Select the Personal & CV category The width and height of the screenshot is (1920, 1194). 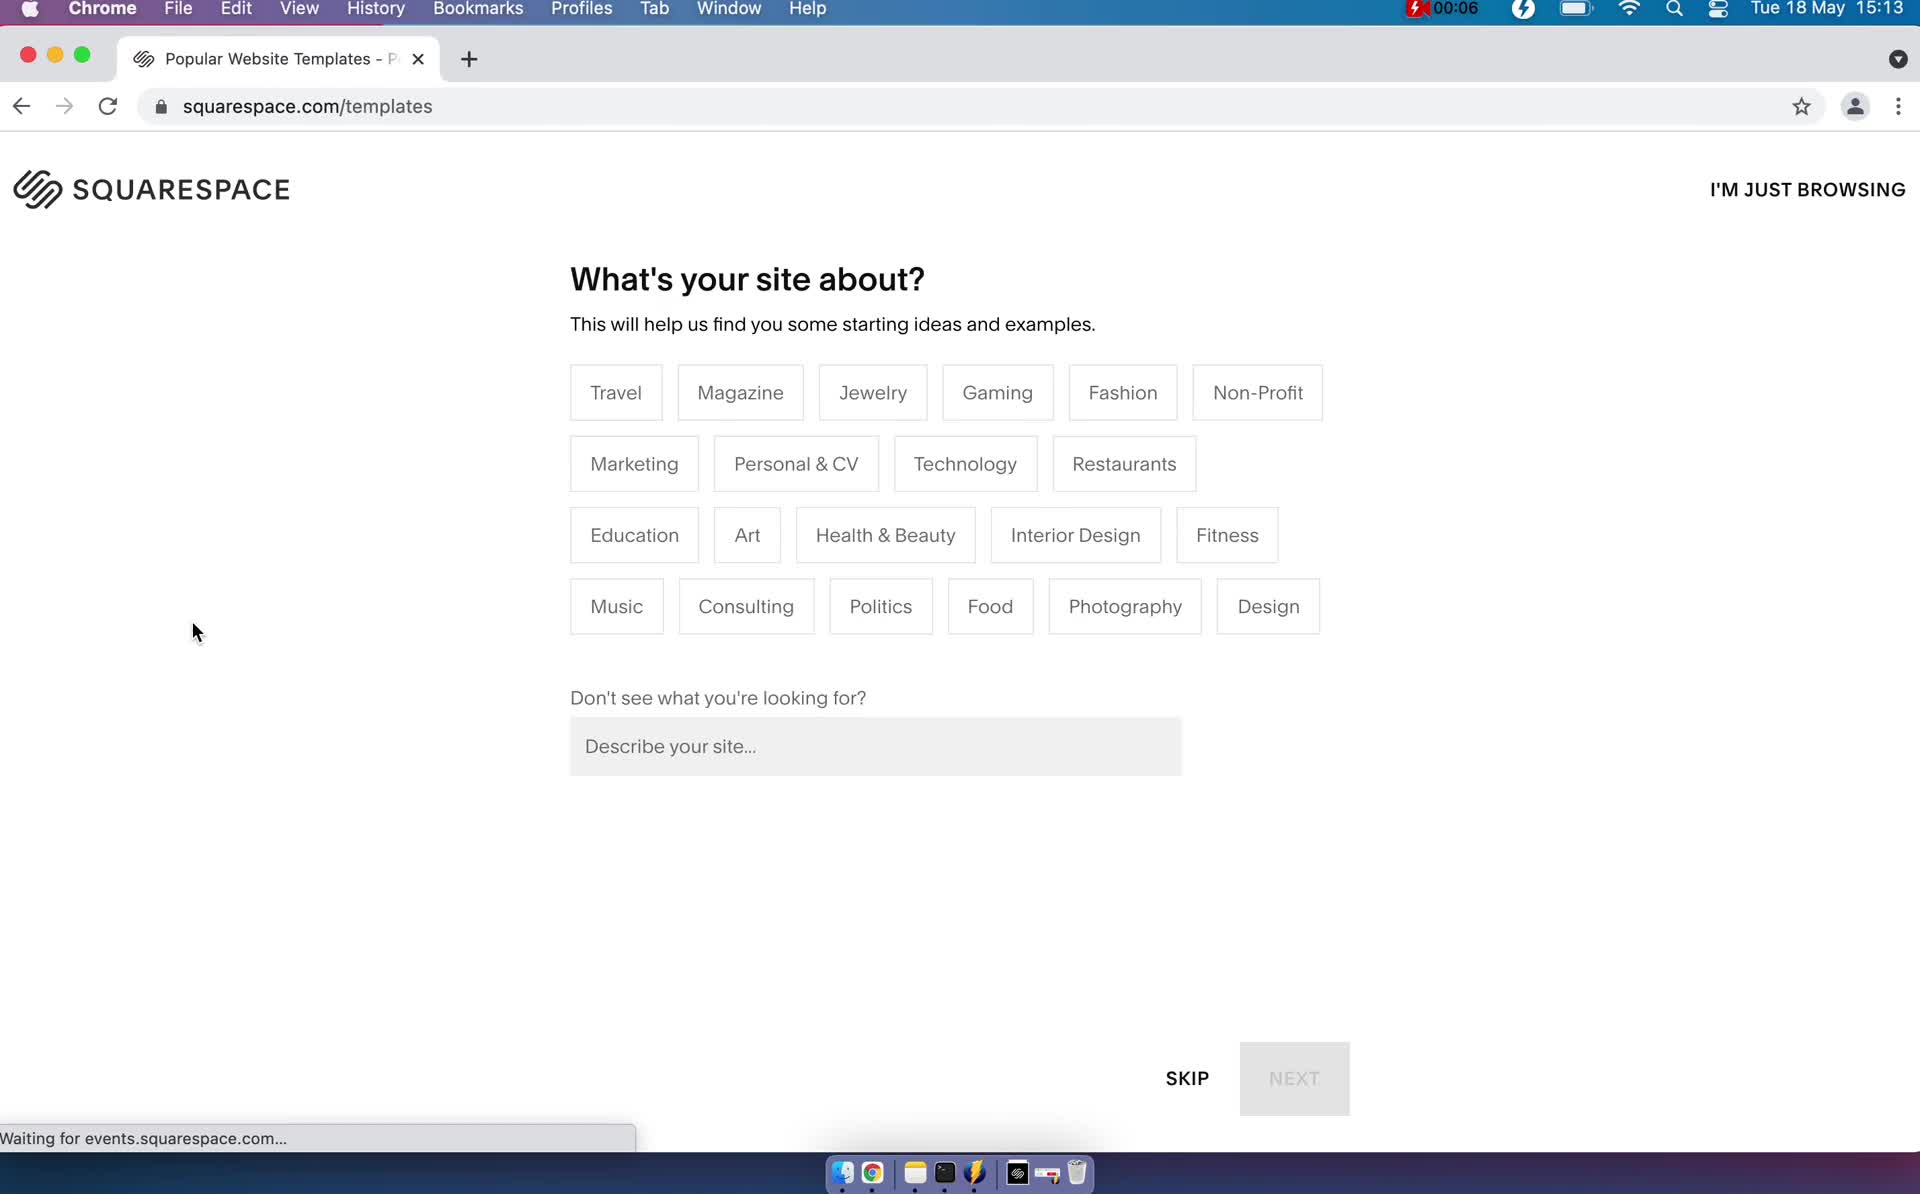(x=796, y=464)
